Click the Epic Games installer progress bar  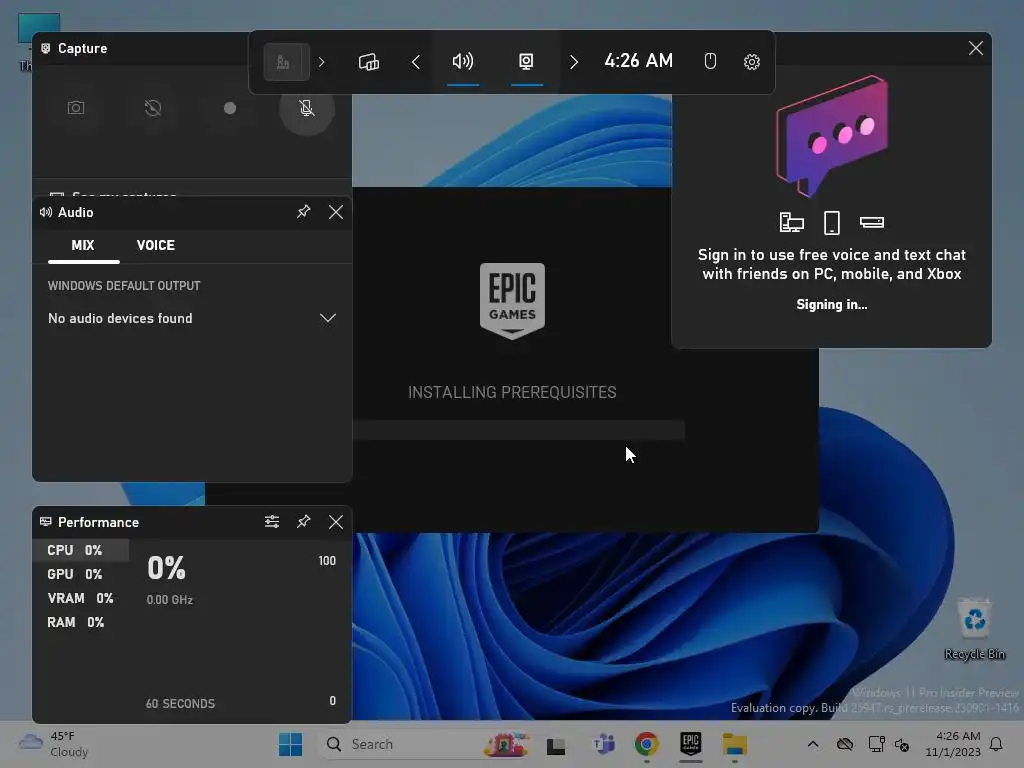coord(519,430)
